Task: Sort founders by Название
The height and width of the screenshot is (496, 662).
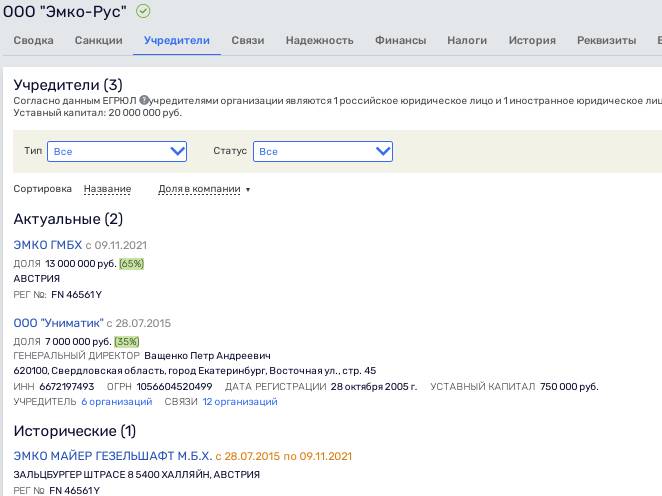Action: (107, 189)
